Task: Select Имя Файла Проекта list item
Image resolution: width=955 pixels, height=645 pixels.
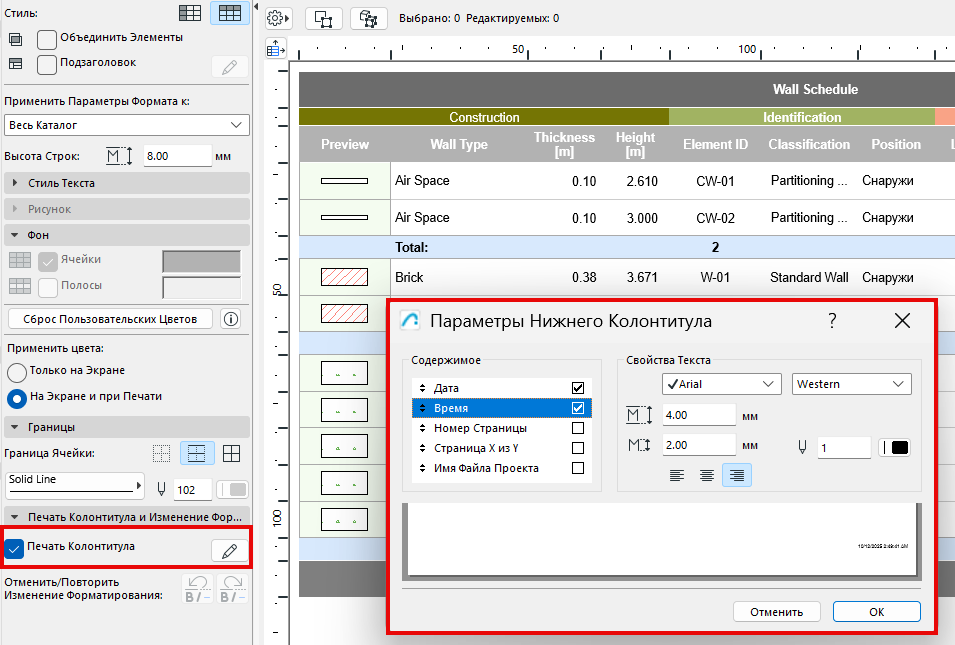Action: tap(486, 468)
